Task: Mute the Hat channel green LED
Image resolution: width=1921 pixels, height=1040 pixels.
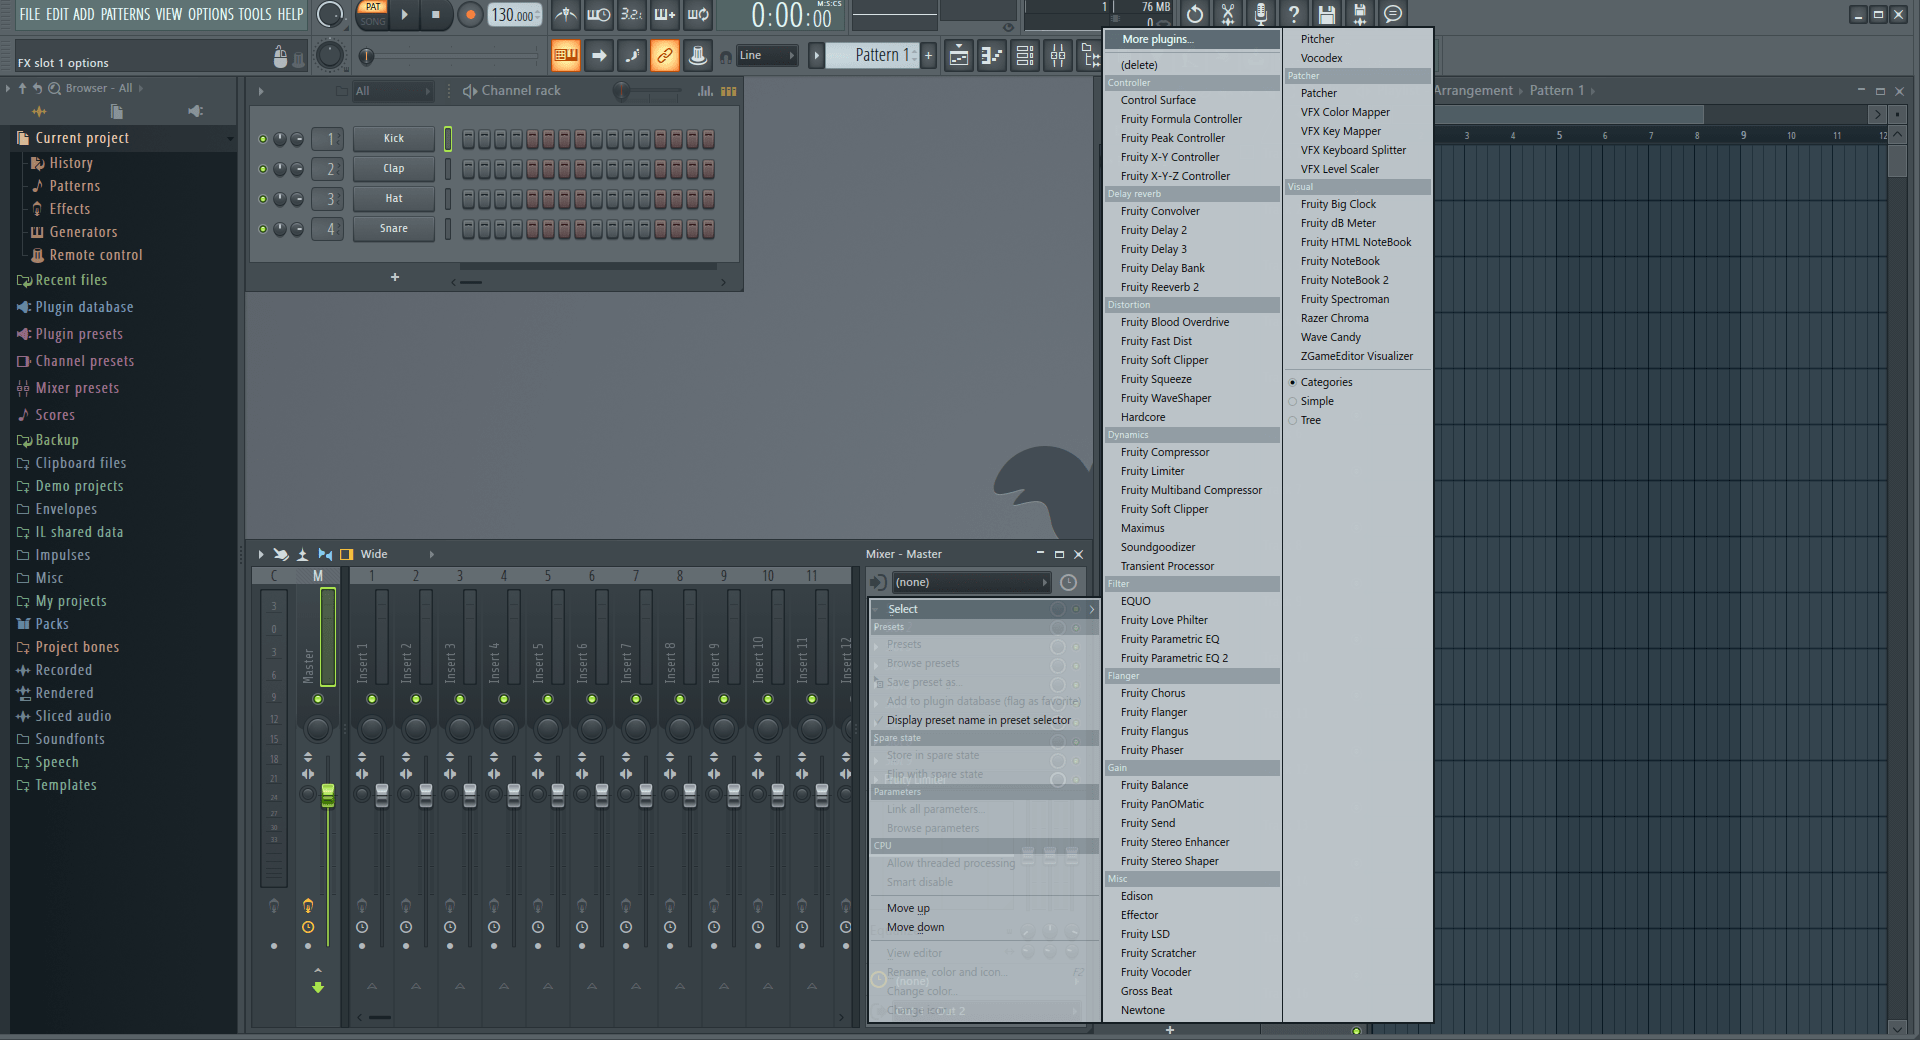Action: point(263,199)
